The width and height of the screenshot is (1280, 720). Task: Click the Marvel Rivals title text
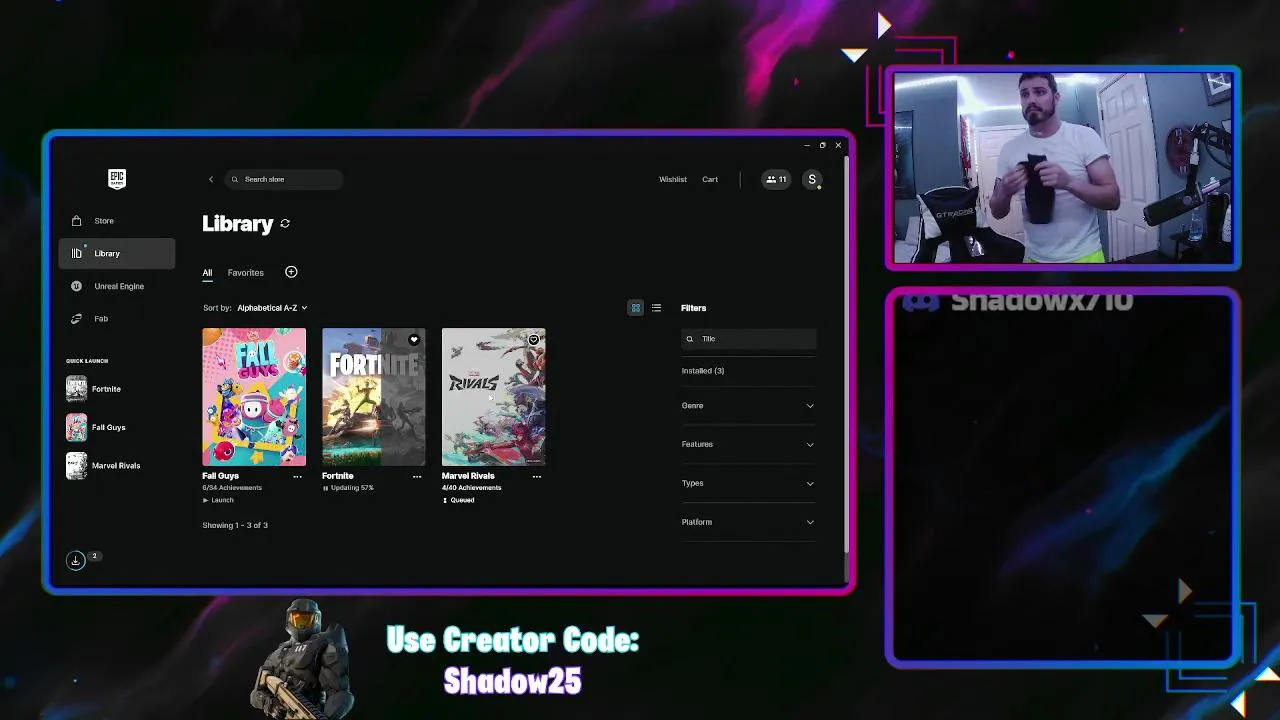pyautogui.click(x=468, y=476)
